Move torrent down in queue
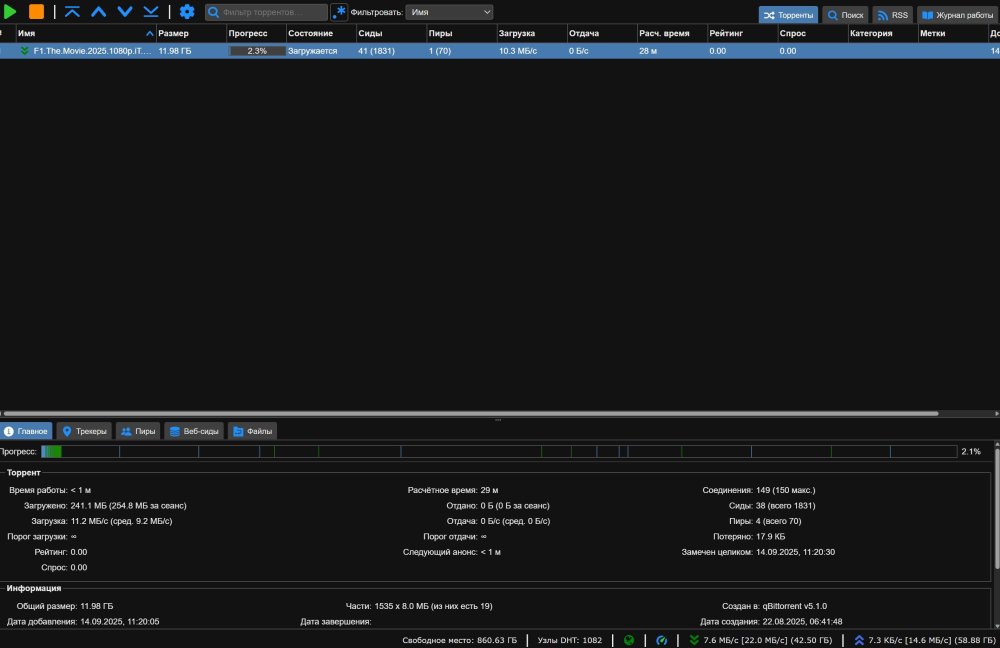This screenshot has height=648, width=1000. [125, 11]
